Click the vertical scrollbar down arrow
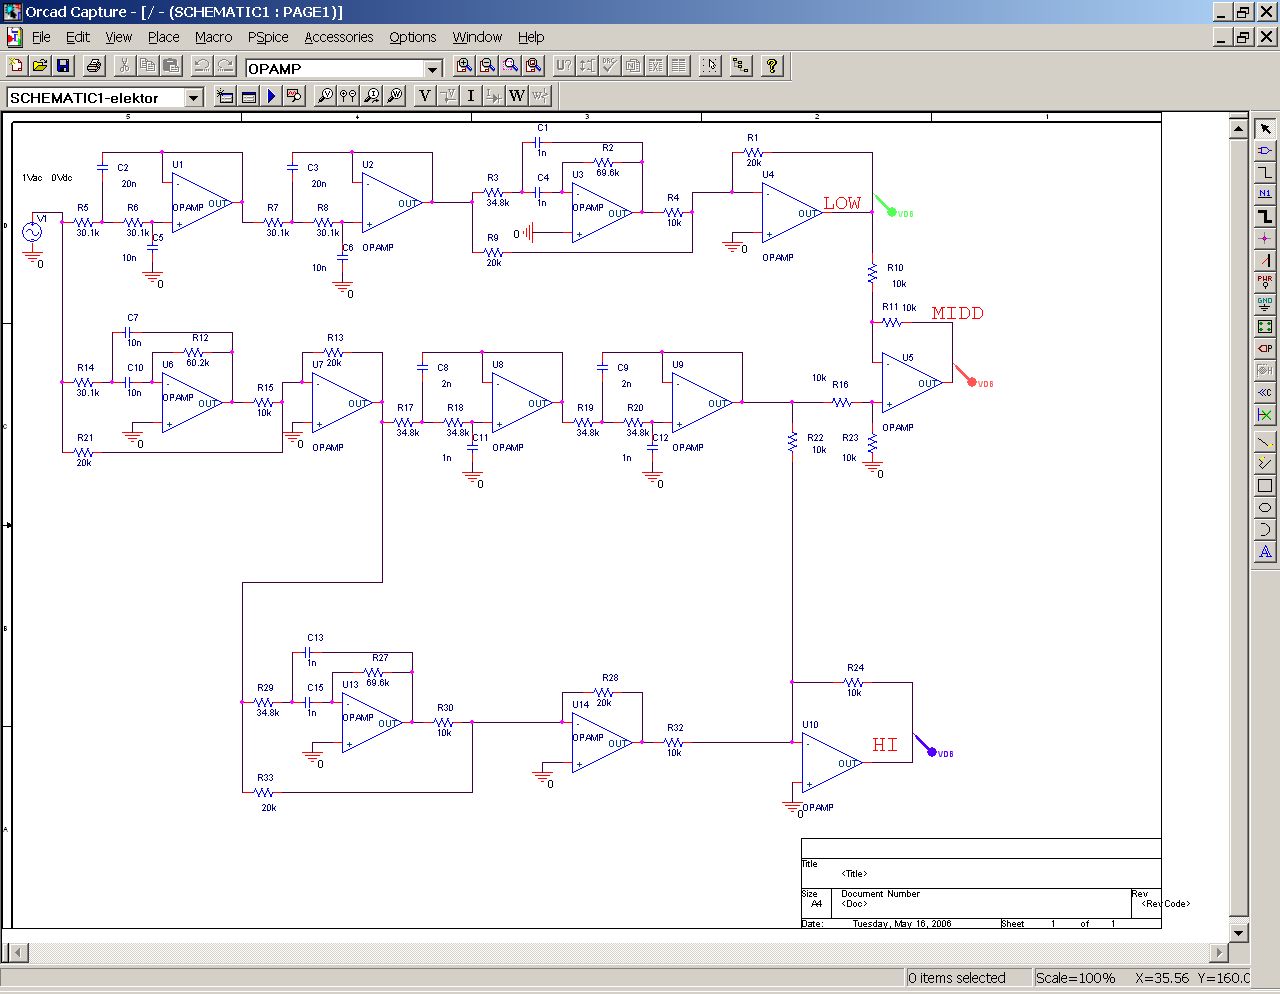Screen dimensions: 1280x994 click(x=1238, y=932)
